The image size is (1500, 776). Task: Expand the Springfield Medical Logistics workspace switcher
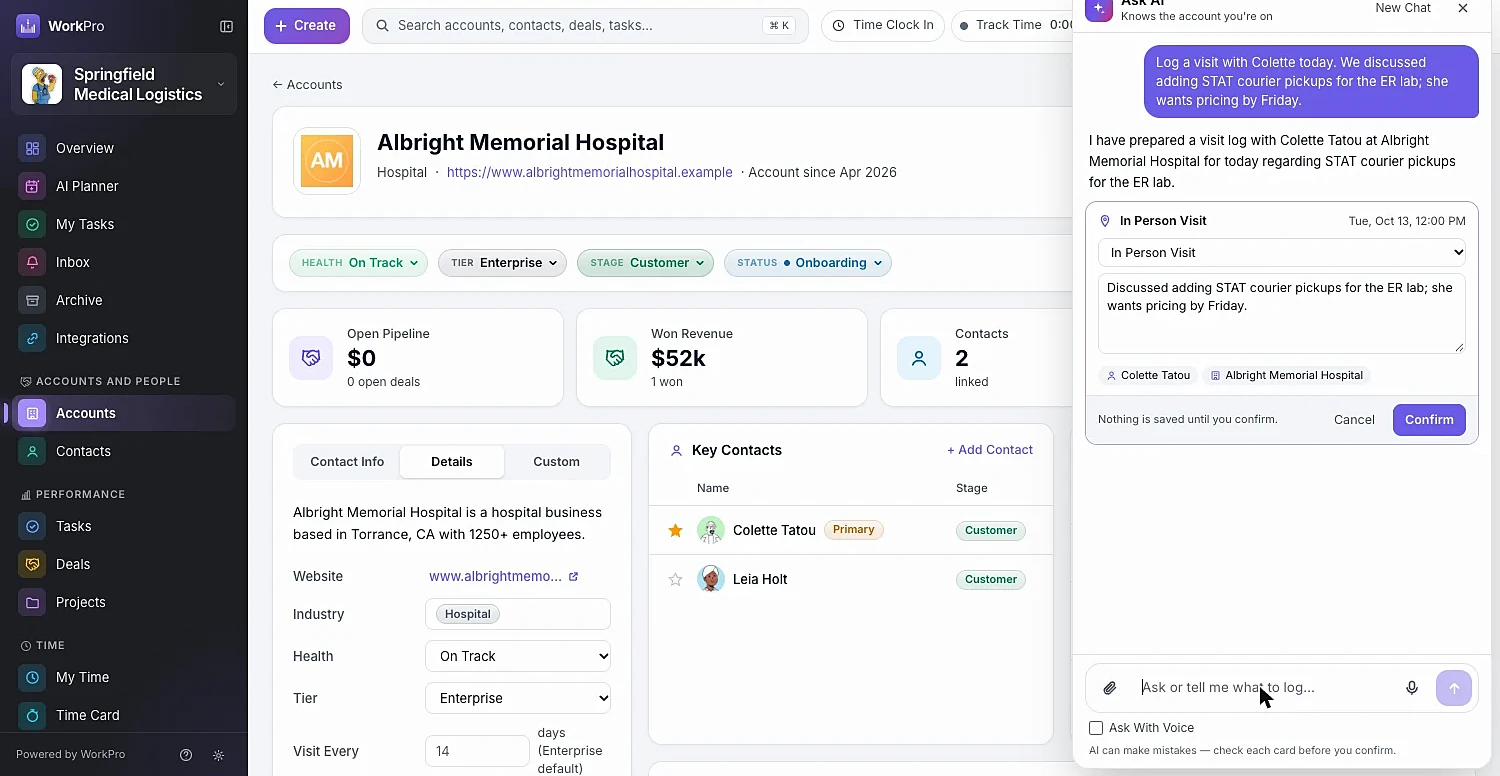[x=124, y=84]
